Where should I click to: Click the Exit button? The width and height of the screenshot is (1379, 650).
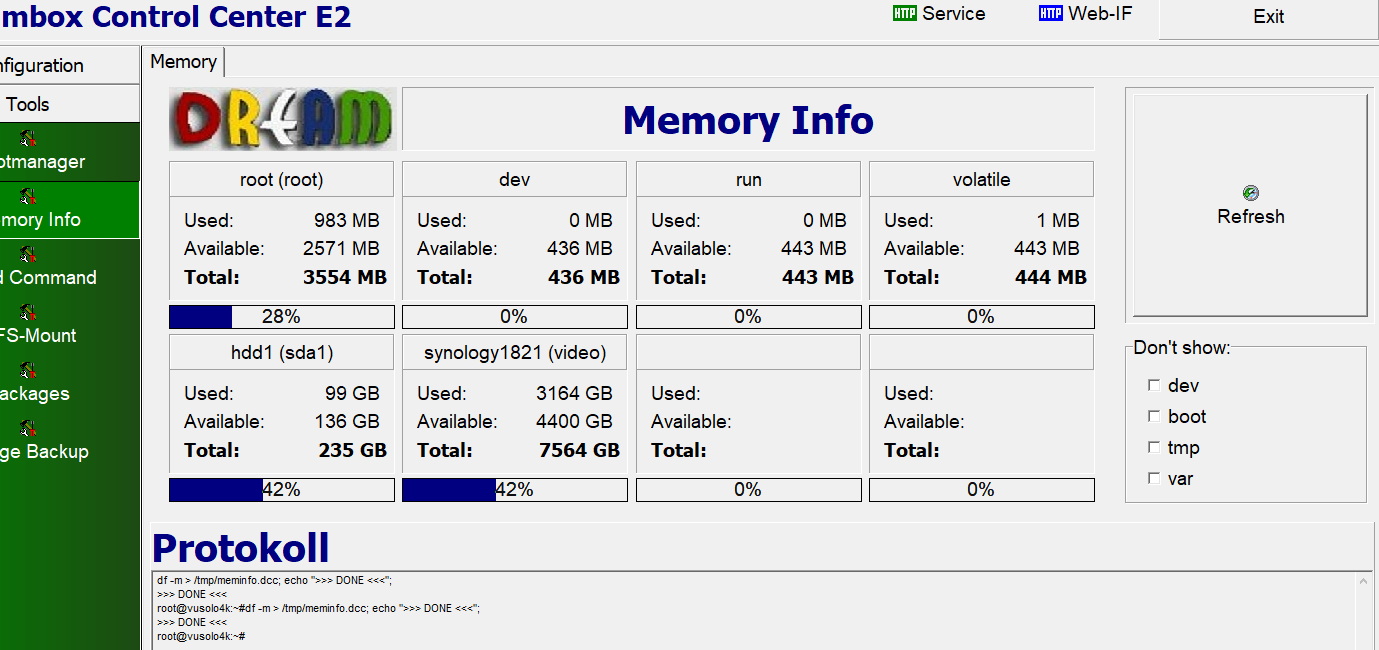[x=1268, y=17]
